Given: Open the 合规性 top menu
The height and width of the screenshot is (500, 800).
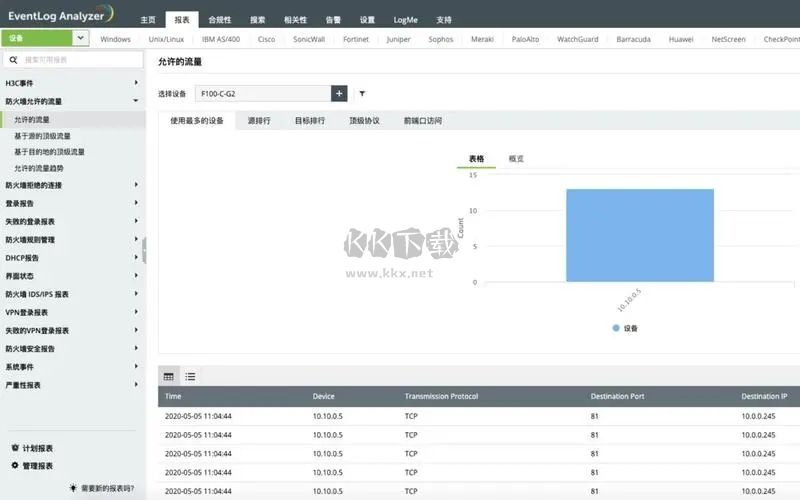Looking at the screenshot, I should click(220, 20).
